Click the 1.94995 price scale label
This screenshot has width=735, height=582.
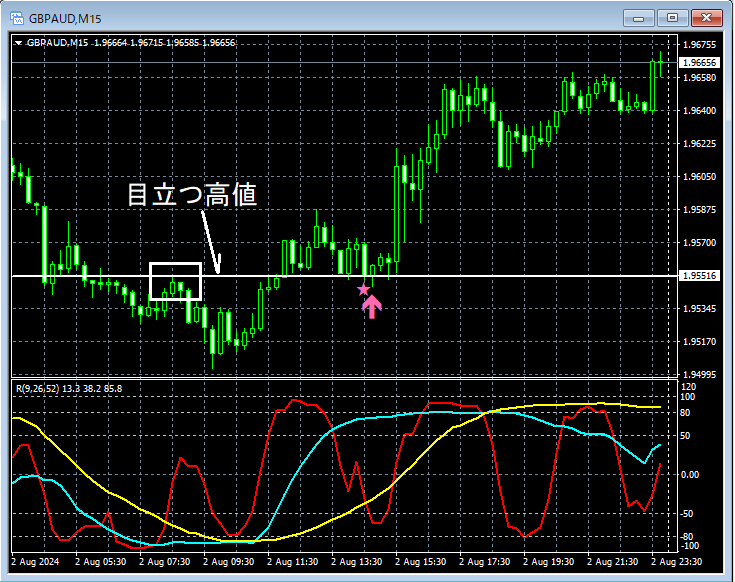point(699,374)
